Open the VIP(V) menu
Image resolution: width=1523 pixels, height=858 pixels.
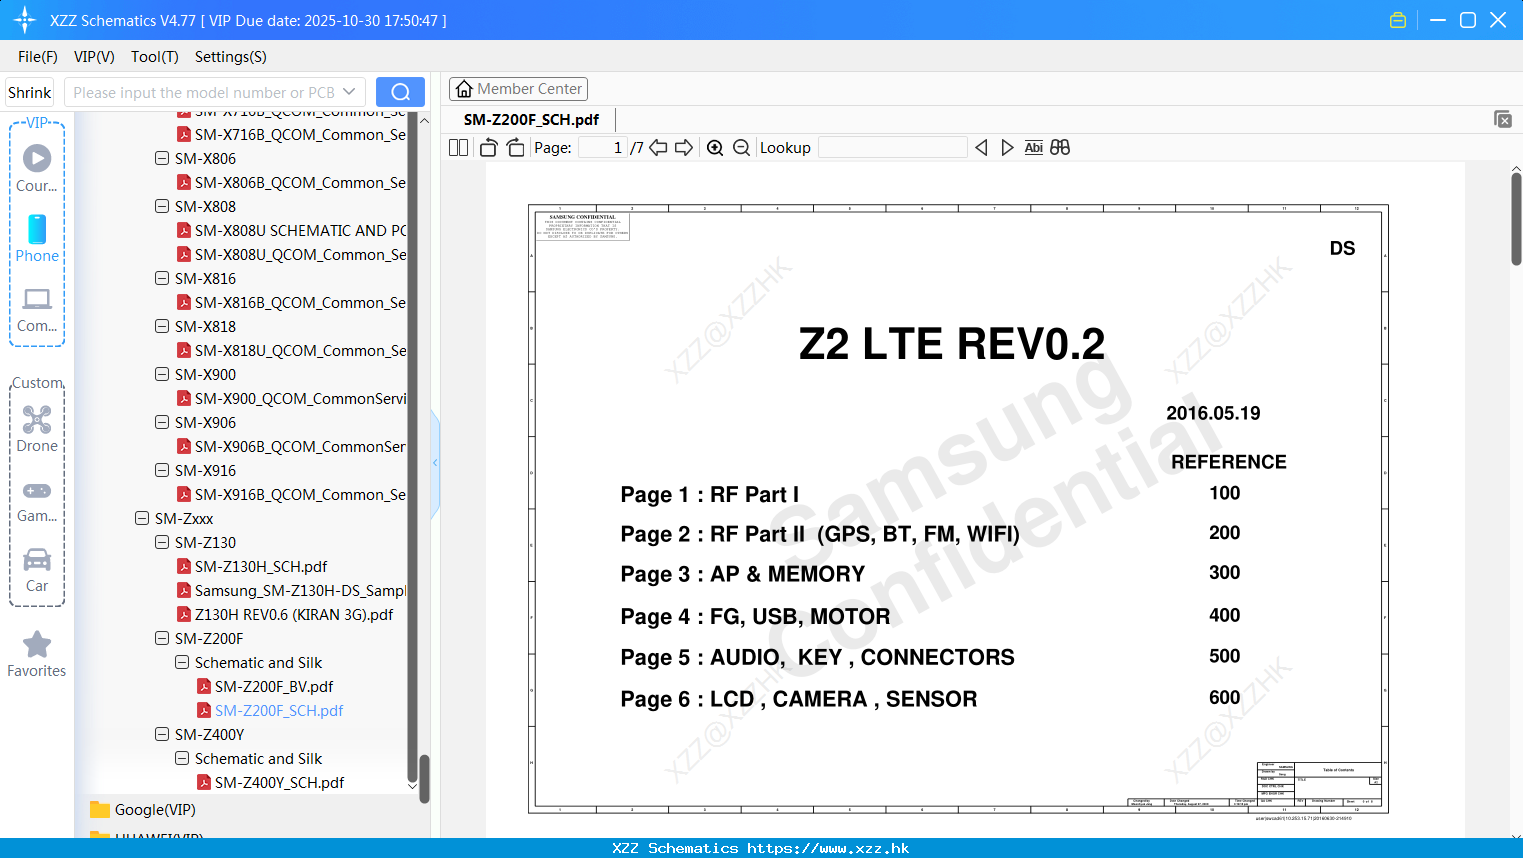(x=94, y=57)
